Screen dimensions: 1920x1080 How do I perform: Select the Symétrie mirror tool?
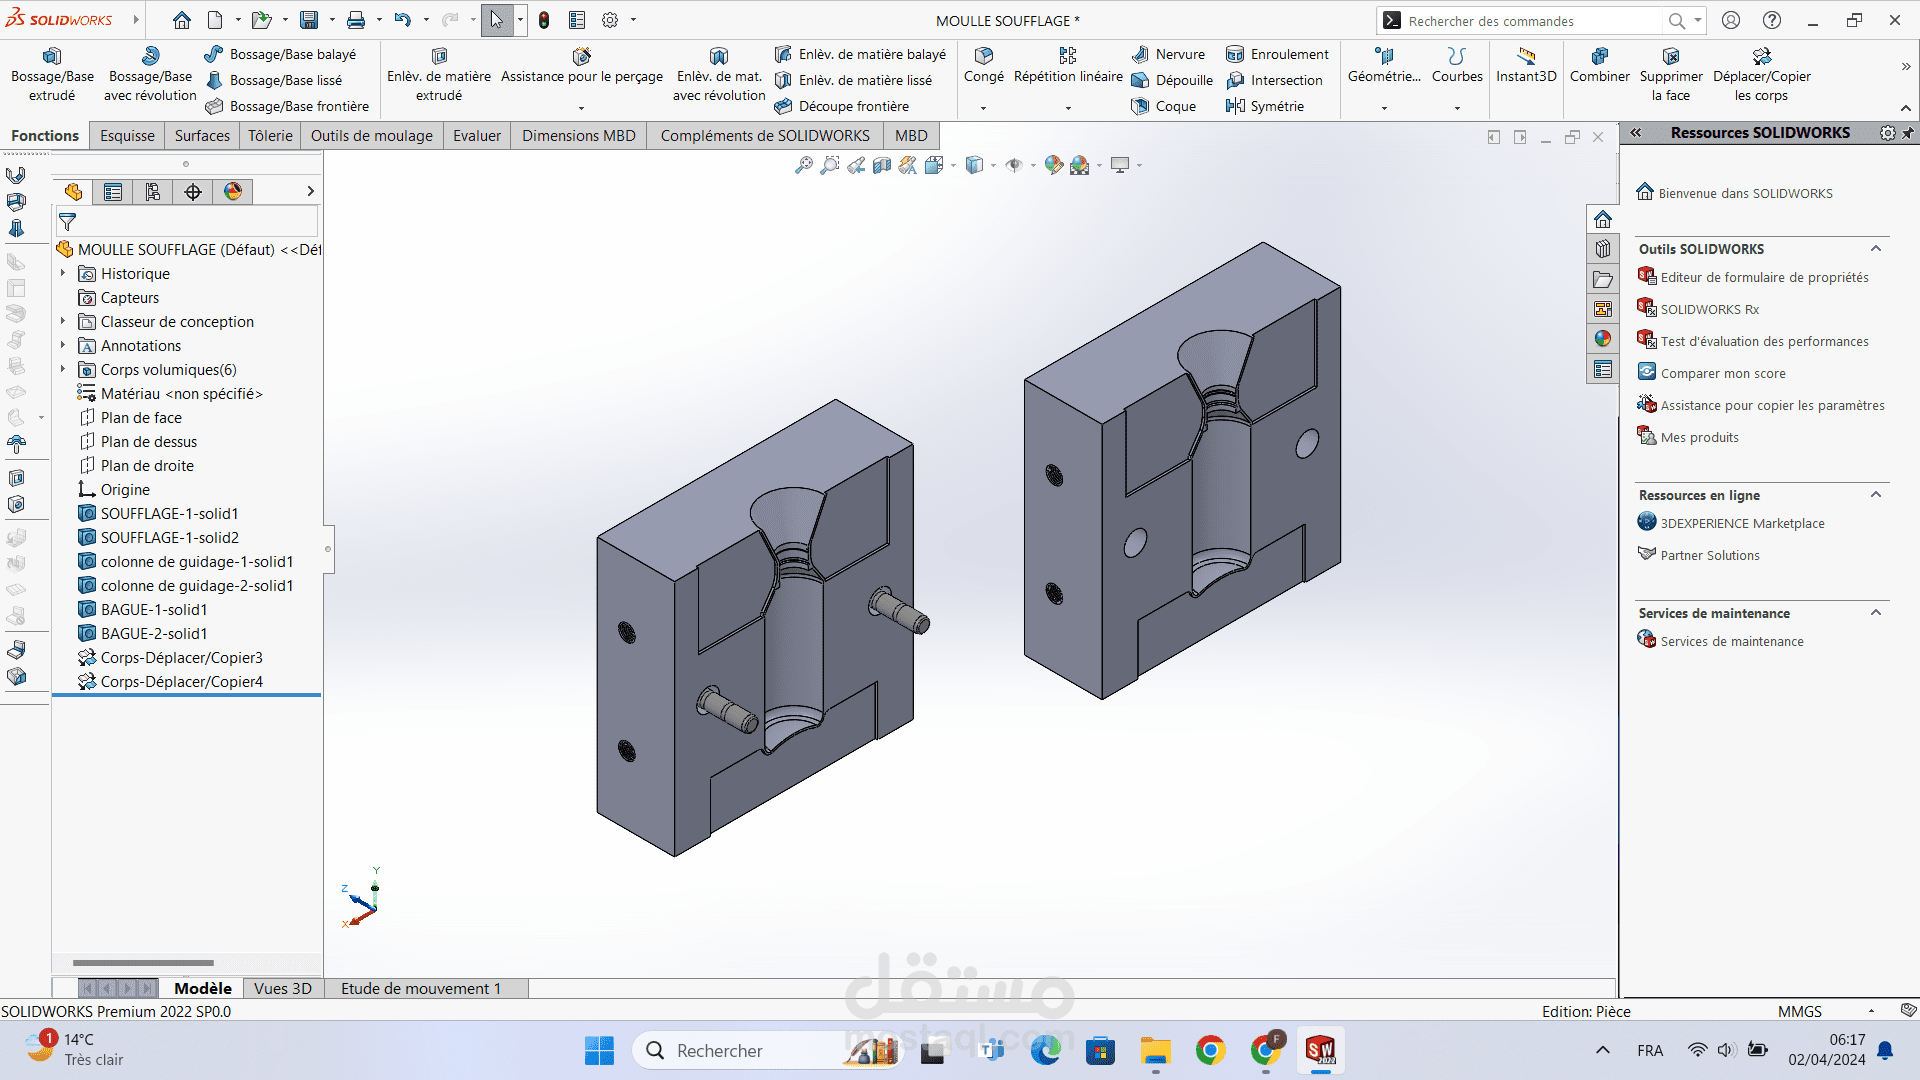pyautogui.click(x=1265, y=106)
